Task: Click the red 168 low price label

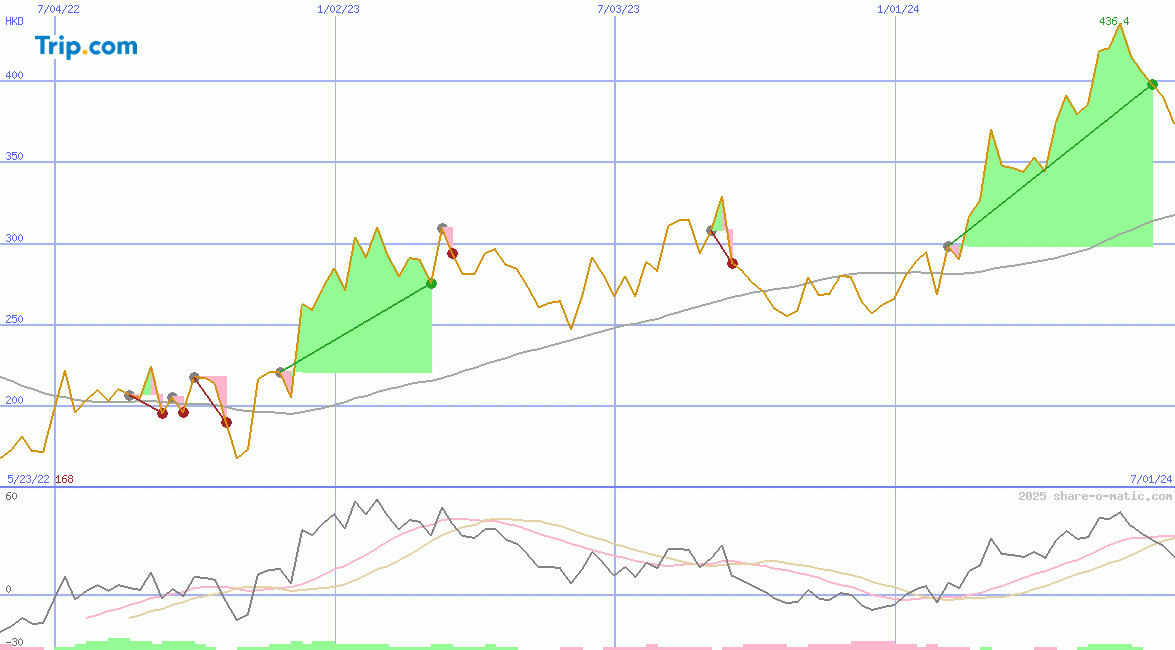Action: tap(64, 479)
